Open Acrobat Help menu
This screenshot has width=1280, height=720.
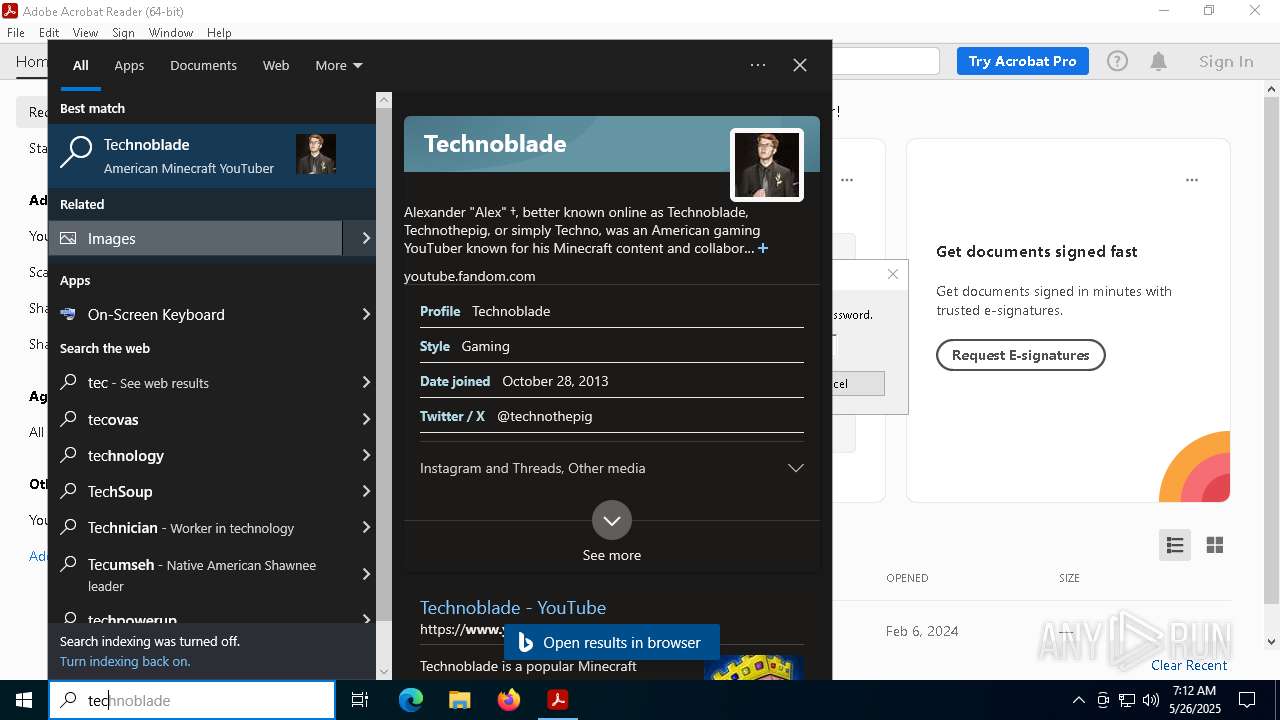point(219,33)
